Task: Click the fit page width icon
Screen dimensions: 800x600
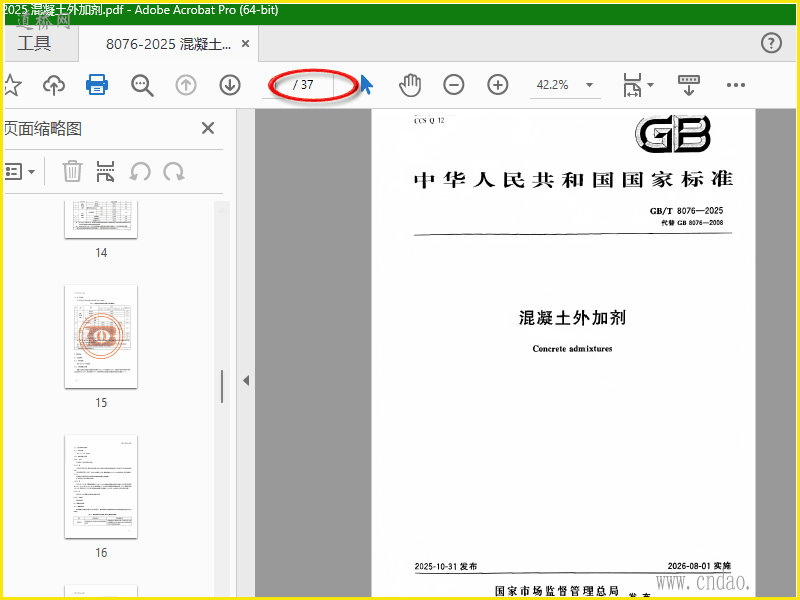Action: (632, 85)
